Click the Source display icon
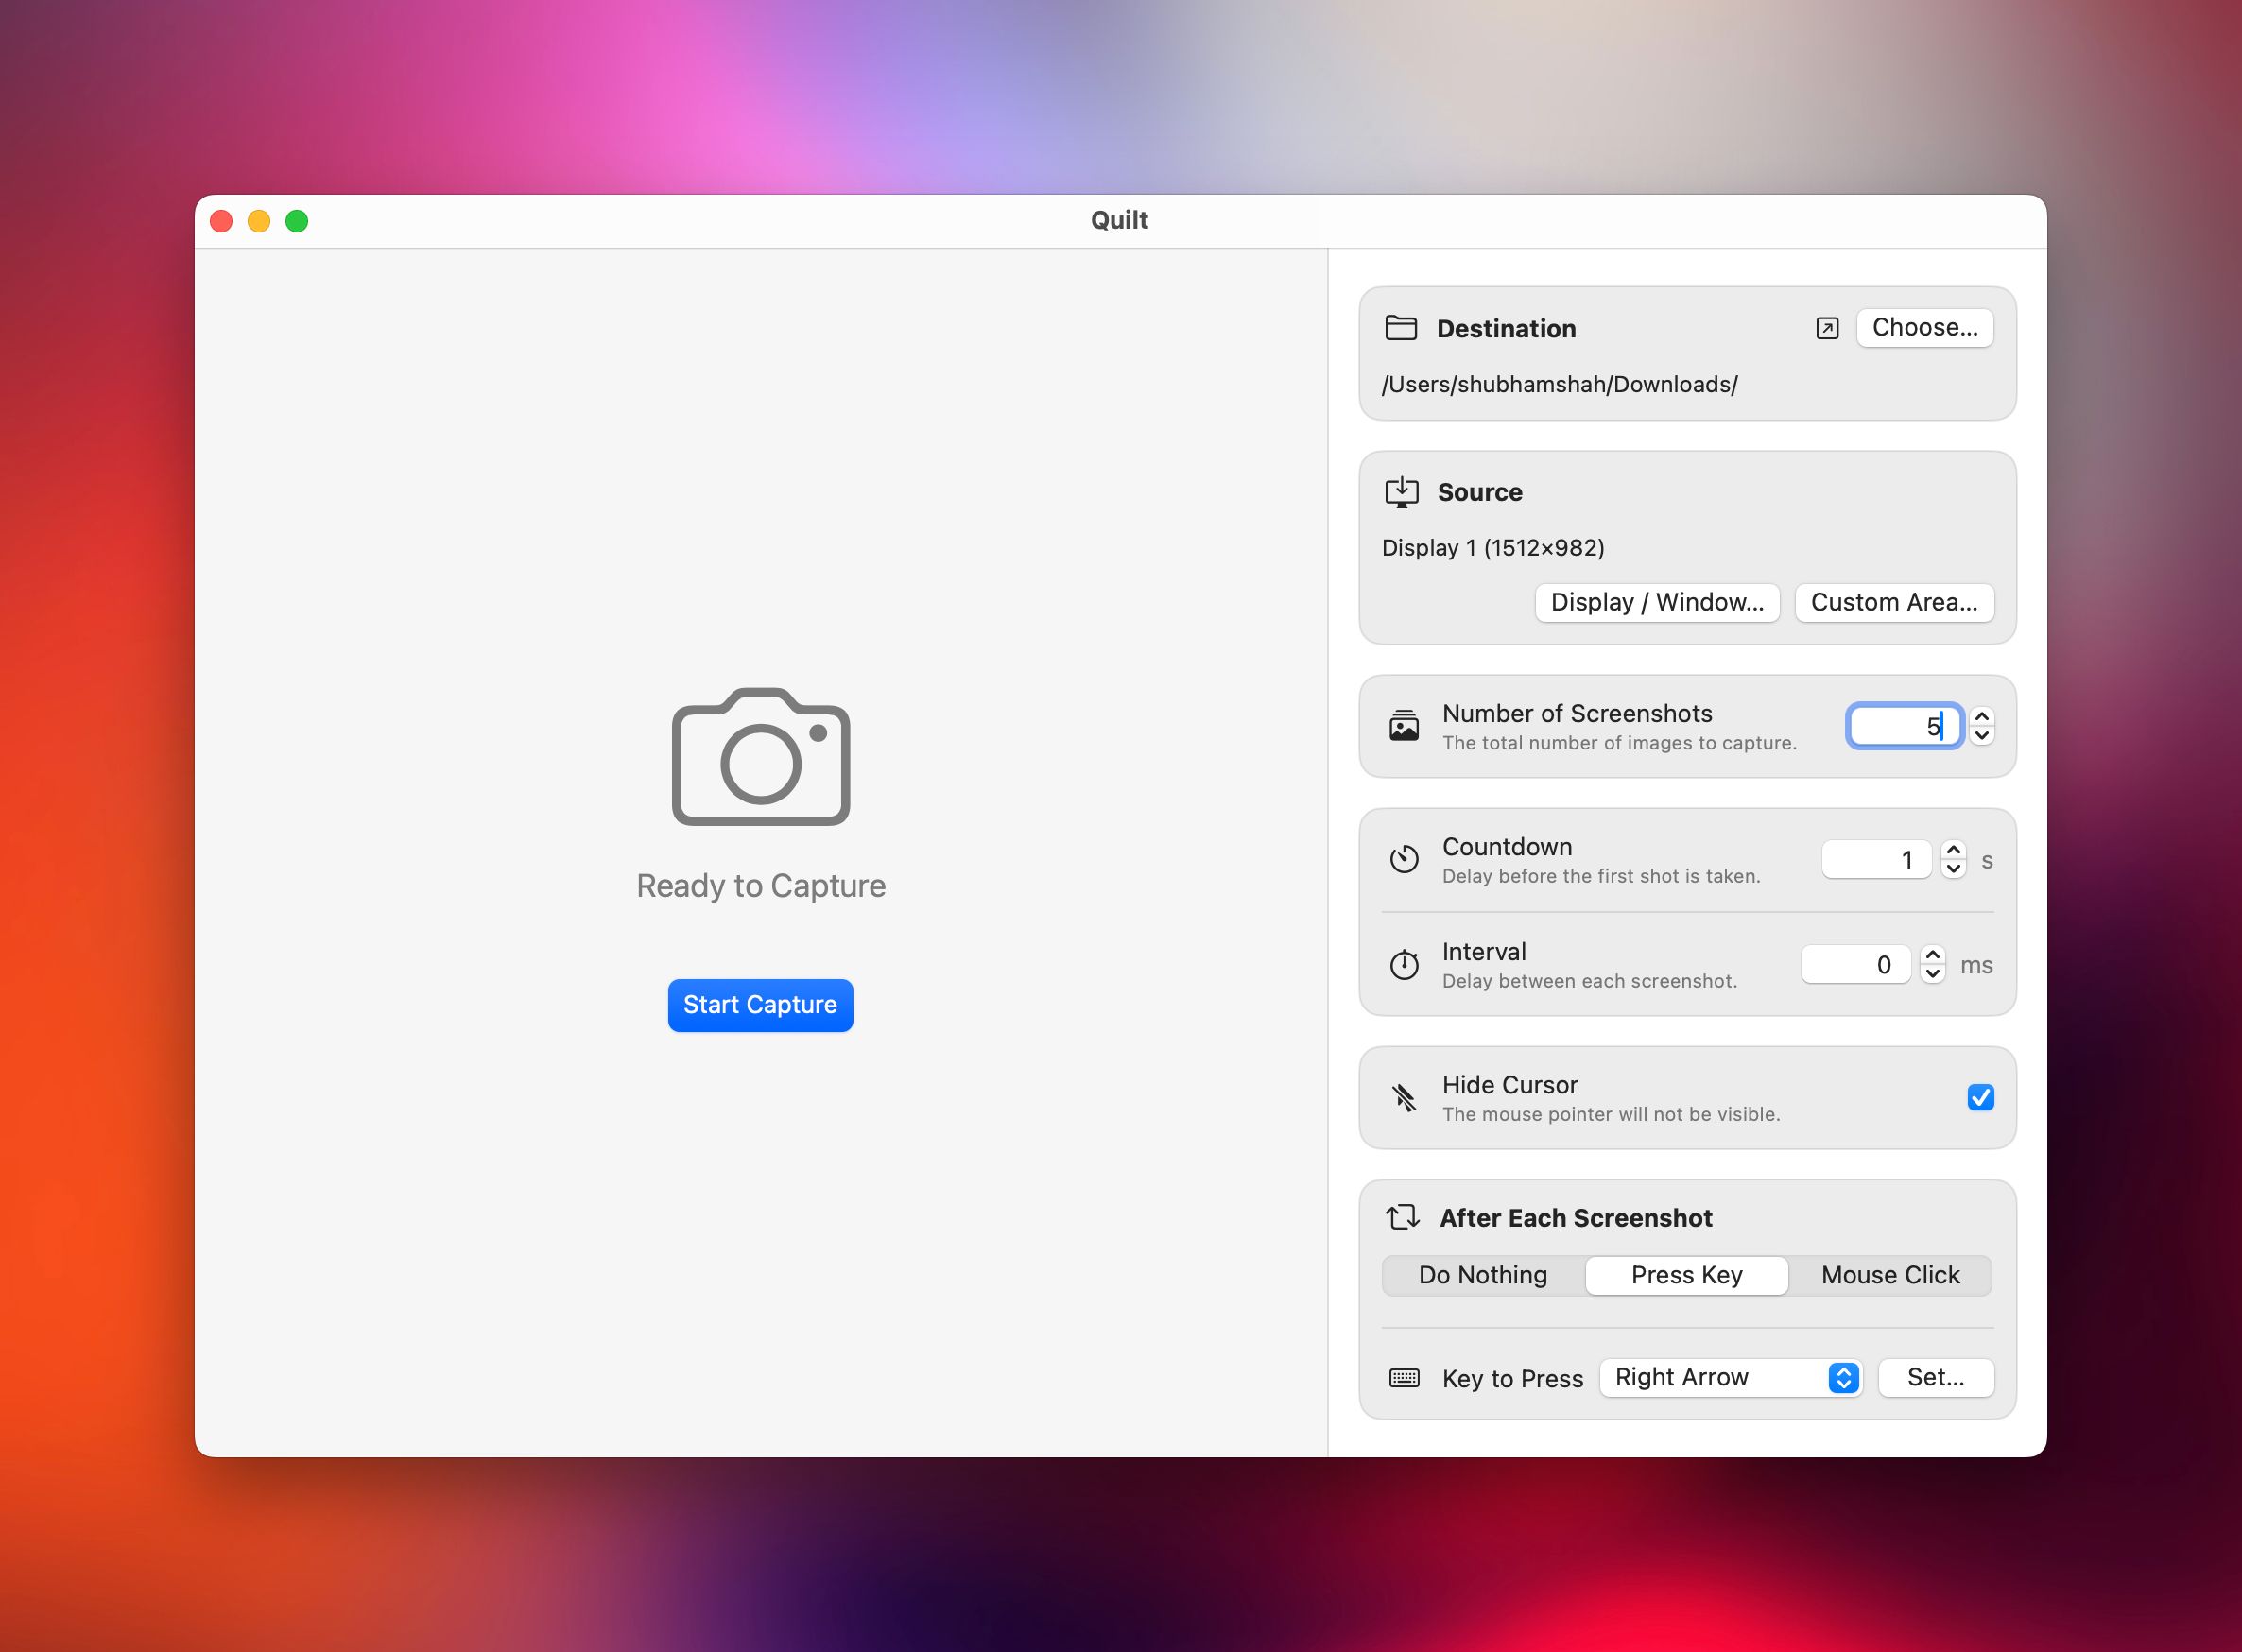This screenshot has width=2242, height=1652. [1403, 491]
